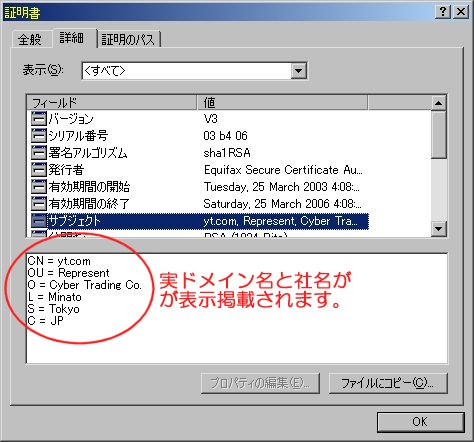
Task: Click field list scrollbar down arrow
Action: coord(438,229)
